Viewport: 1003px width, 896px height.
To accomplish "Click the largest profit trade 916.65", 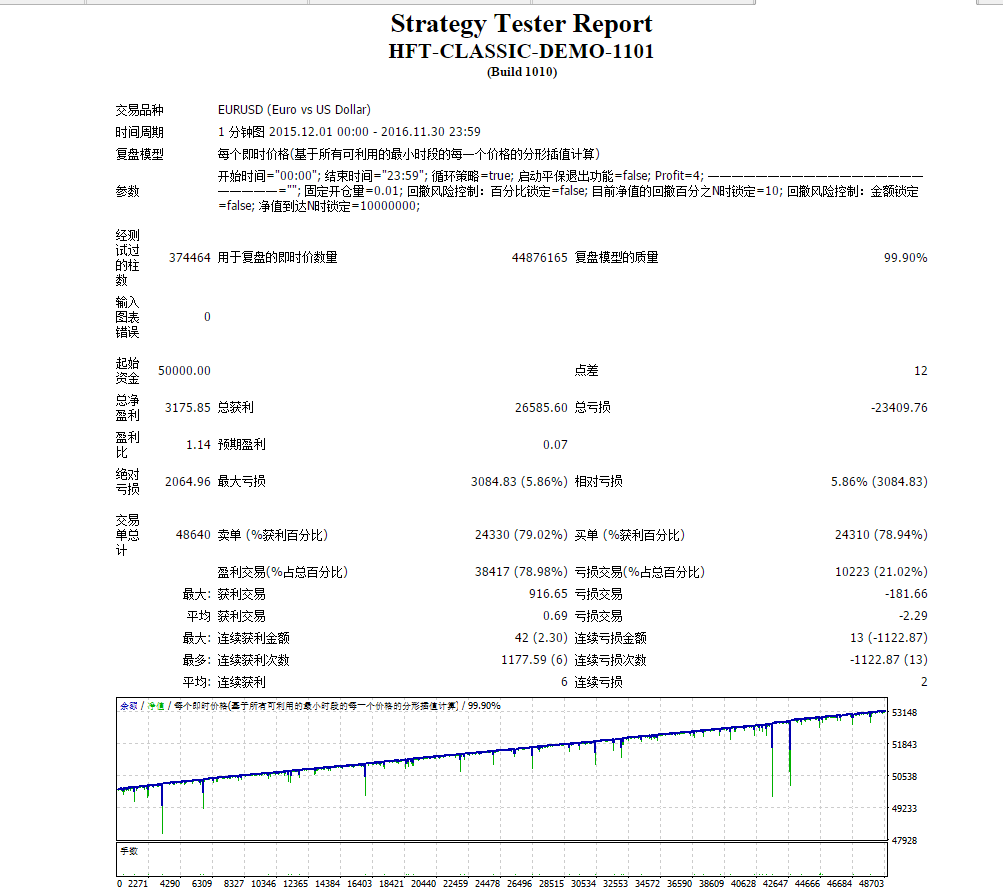I will 548,593.
